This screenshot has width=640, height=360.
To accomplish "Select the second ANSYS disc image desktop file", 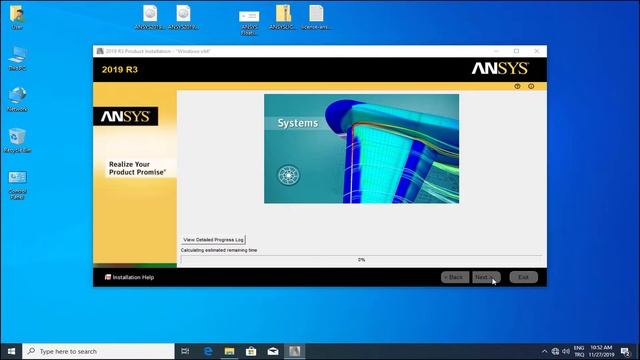I will (x=183, y=17).
